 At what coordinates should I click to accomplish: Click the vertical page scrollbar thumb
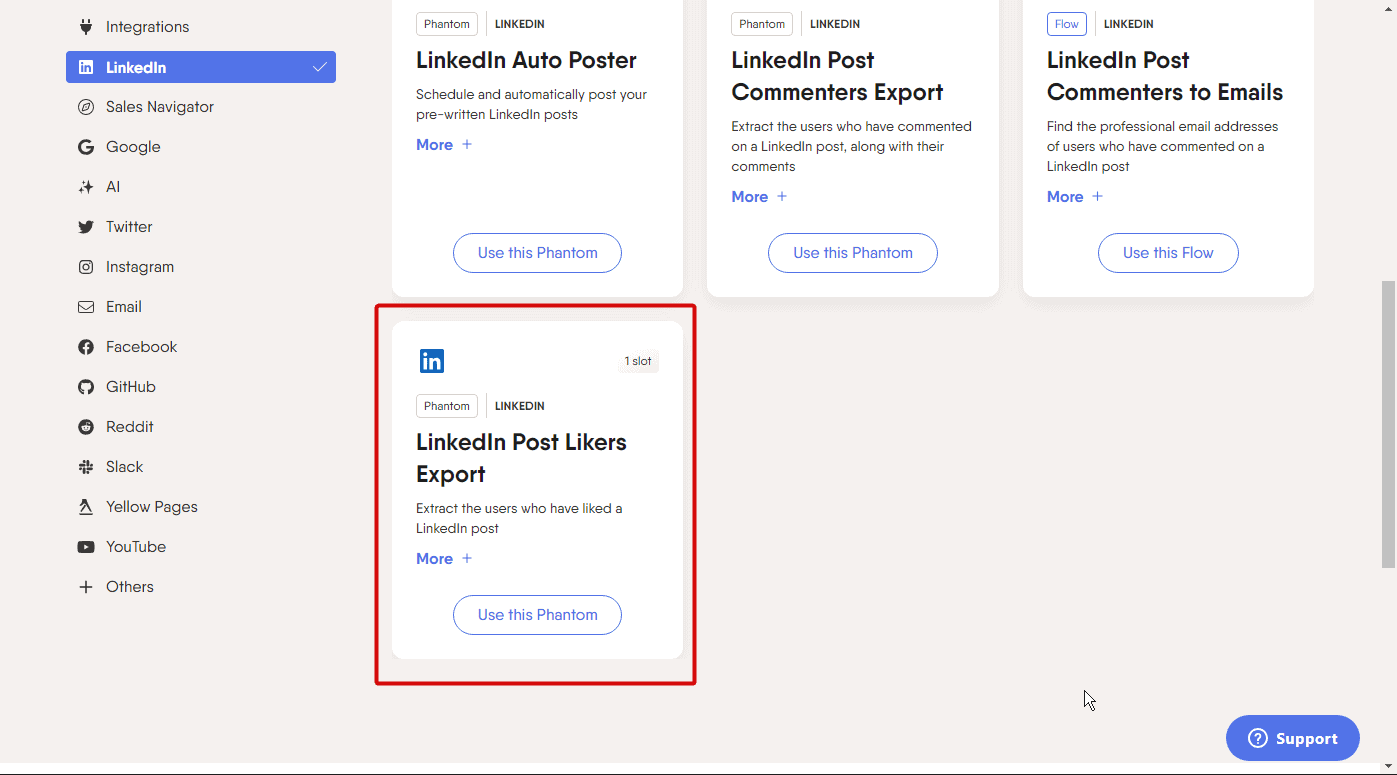1388,424
